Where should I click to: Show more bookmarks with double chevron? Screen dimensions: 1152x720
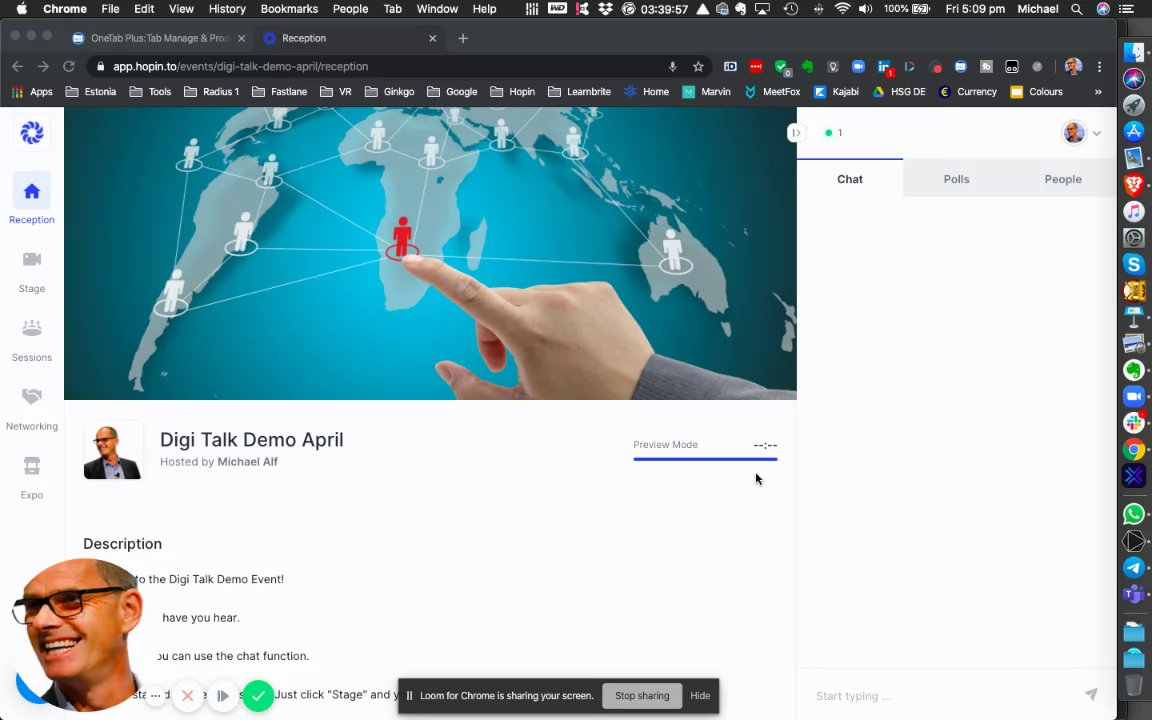click(1098, 92)
